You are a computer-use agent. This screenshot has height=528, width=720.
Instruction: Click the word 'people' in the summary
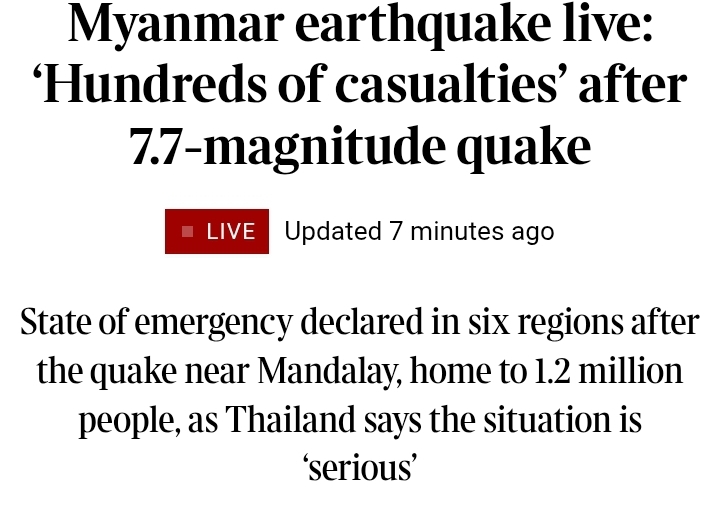[x=129, y=420]
